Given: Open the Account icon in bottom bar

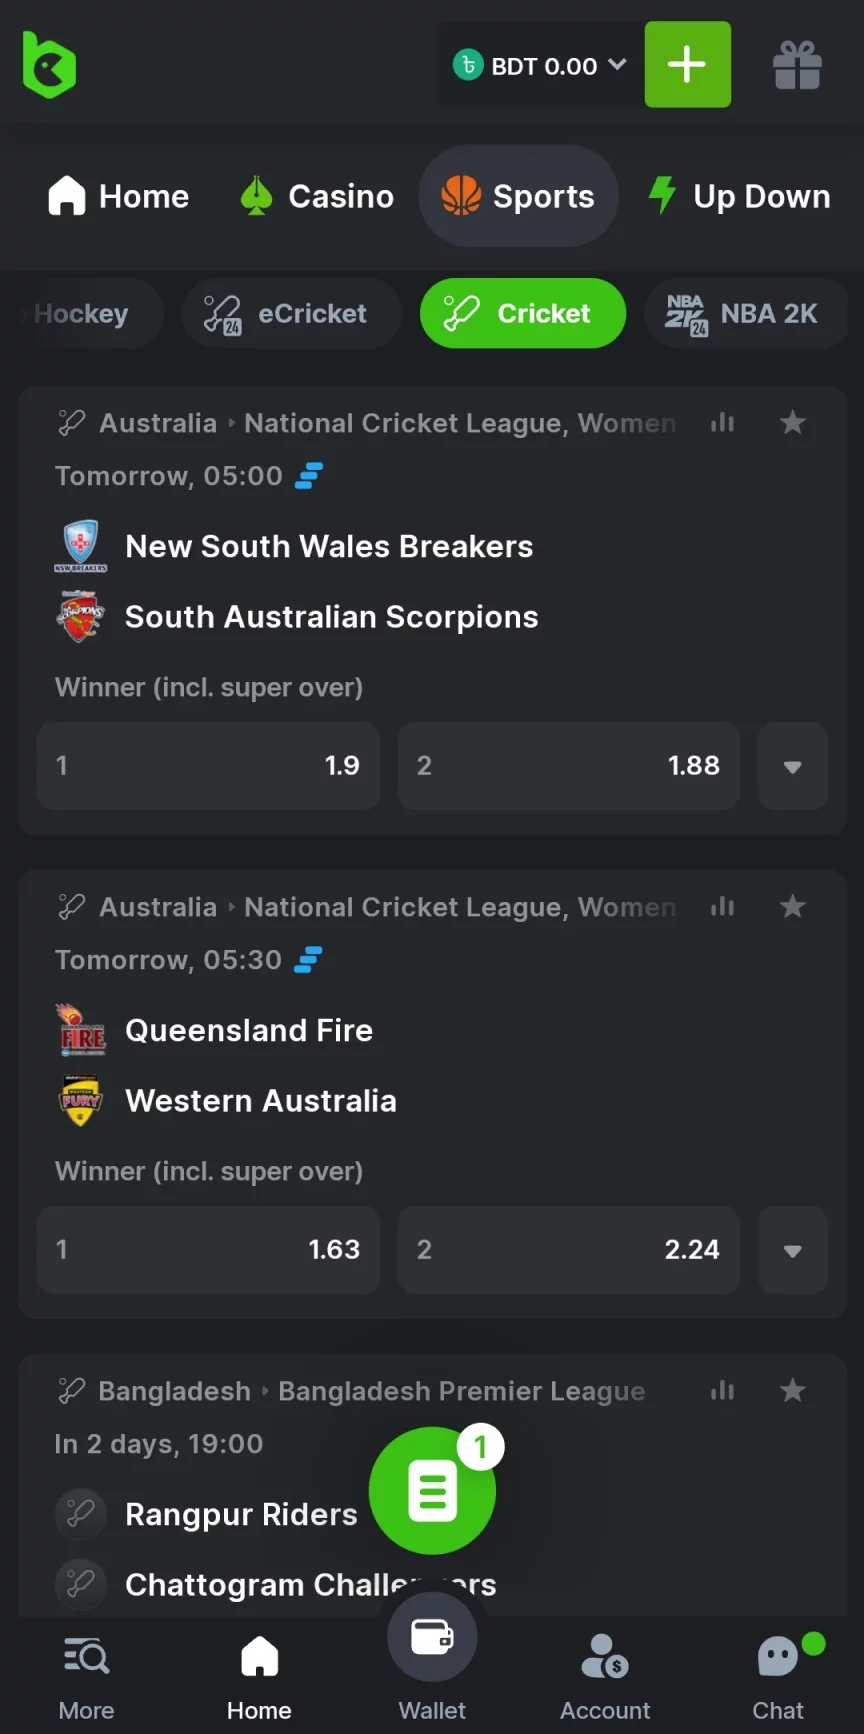Looking at the screenshot, I should coord(604,1658).
